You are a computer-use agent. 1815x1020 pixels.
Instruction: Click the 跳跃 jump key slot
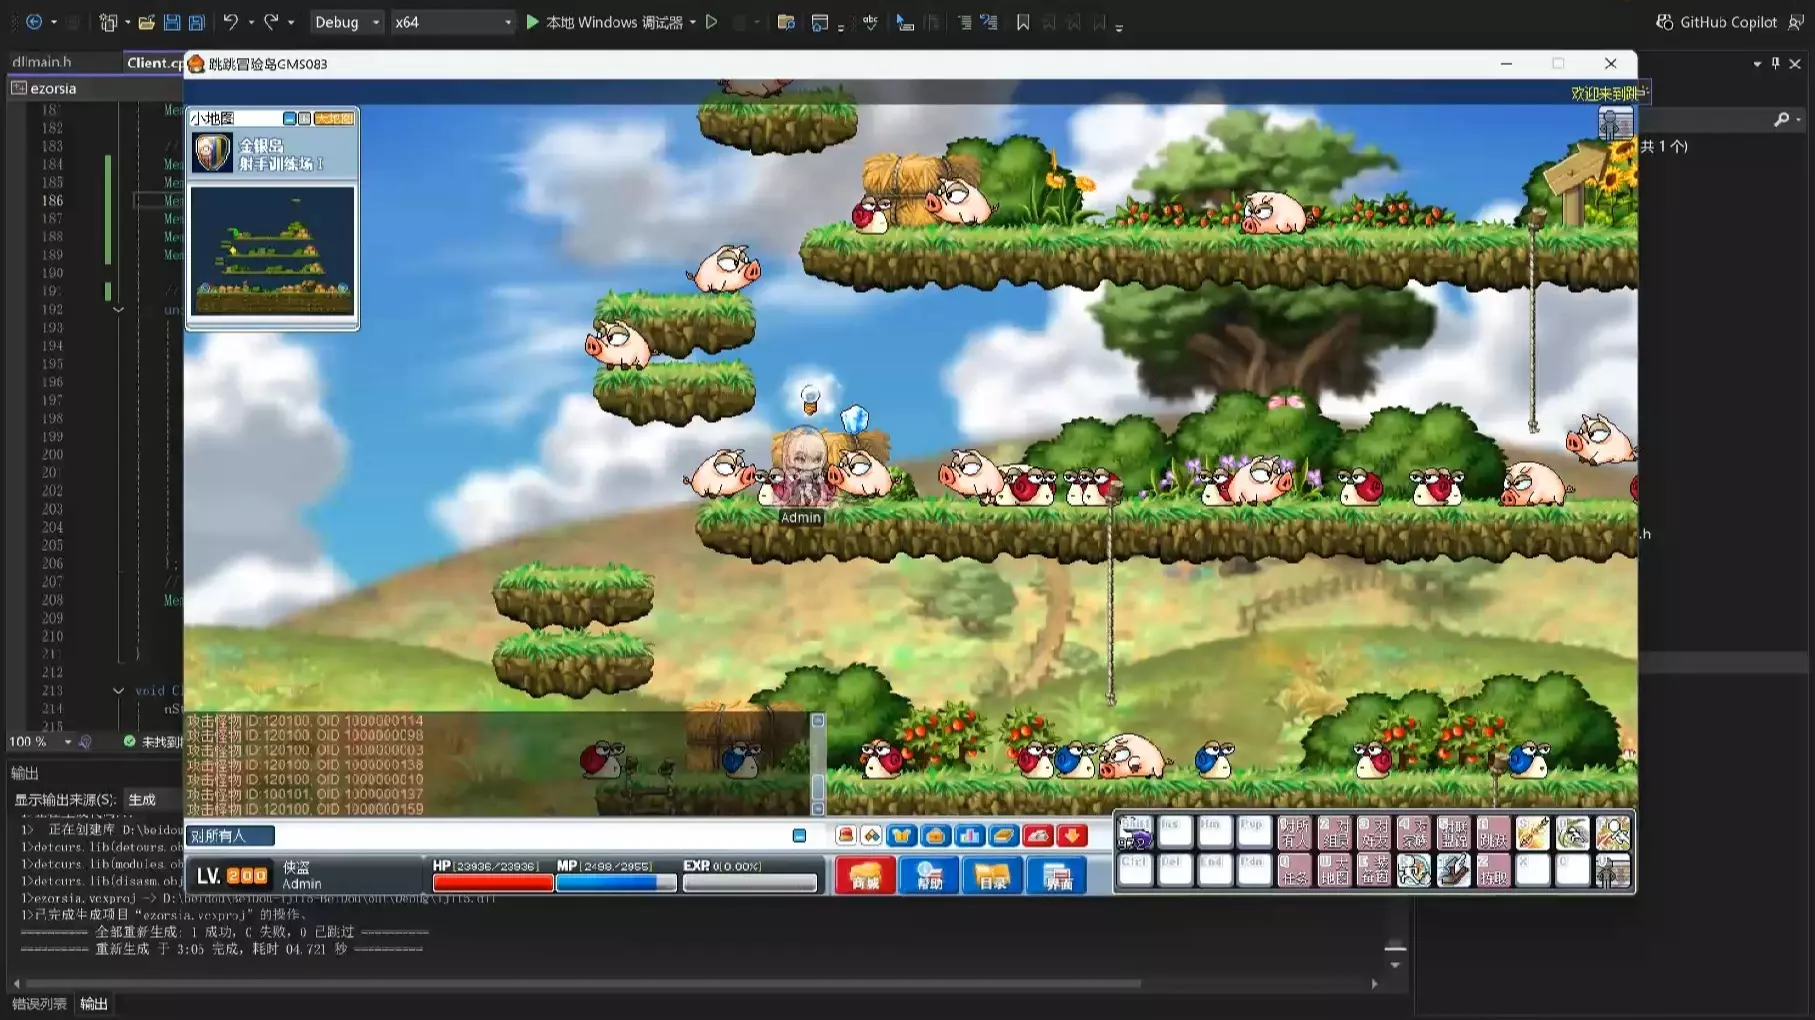(1493, 832)
